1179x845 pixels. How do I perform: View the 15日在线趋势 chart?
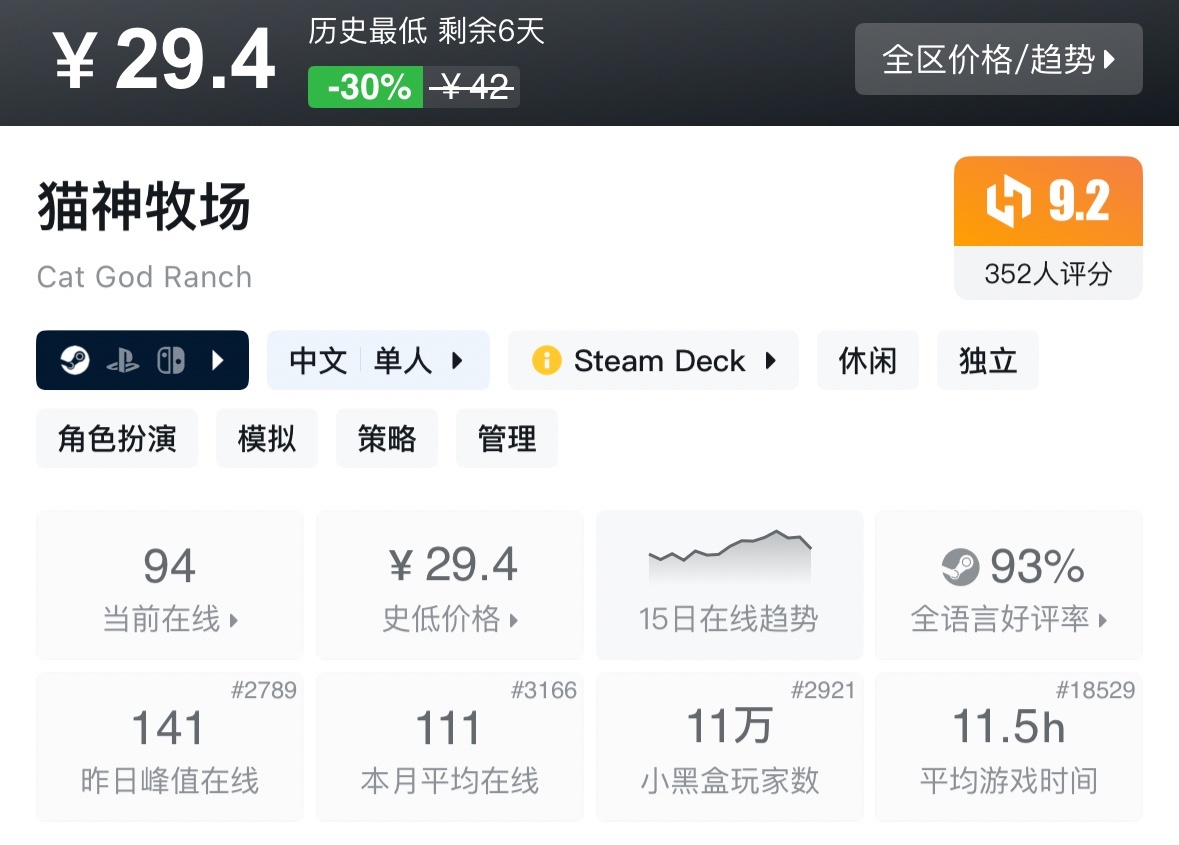click(729, 585)
